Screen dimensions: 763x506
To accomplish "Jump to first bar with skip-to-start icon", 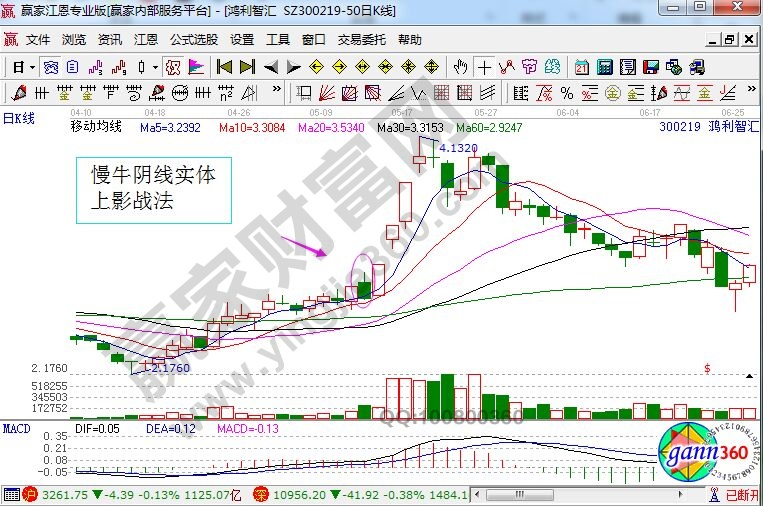I will [224, 67].
